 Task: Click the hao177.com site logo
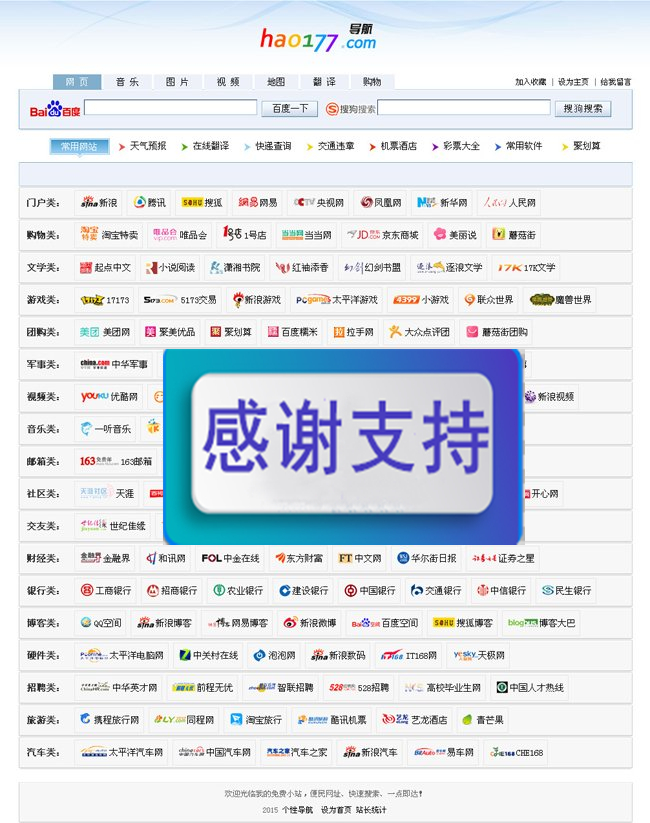coord(318,38)
